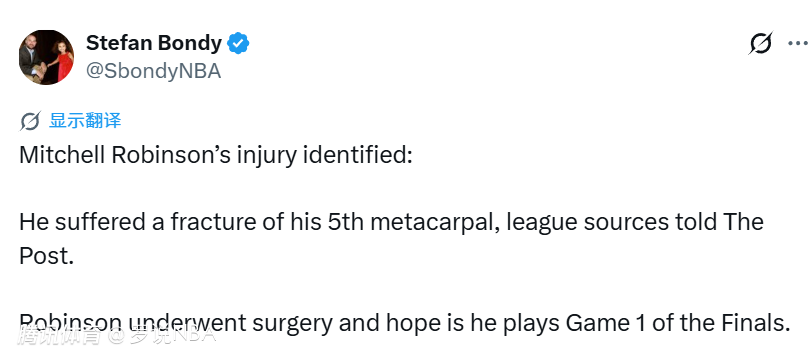Open the three-dot more options menu
Viewport: 812px width, 360px height.
(798, 44)
